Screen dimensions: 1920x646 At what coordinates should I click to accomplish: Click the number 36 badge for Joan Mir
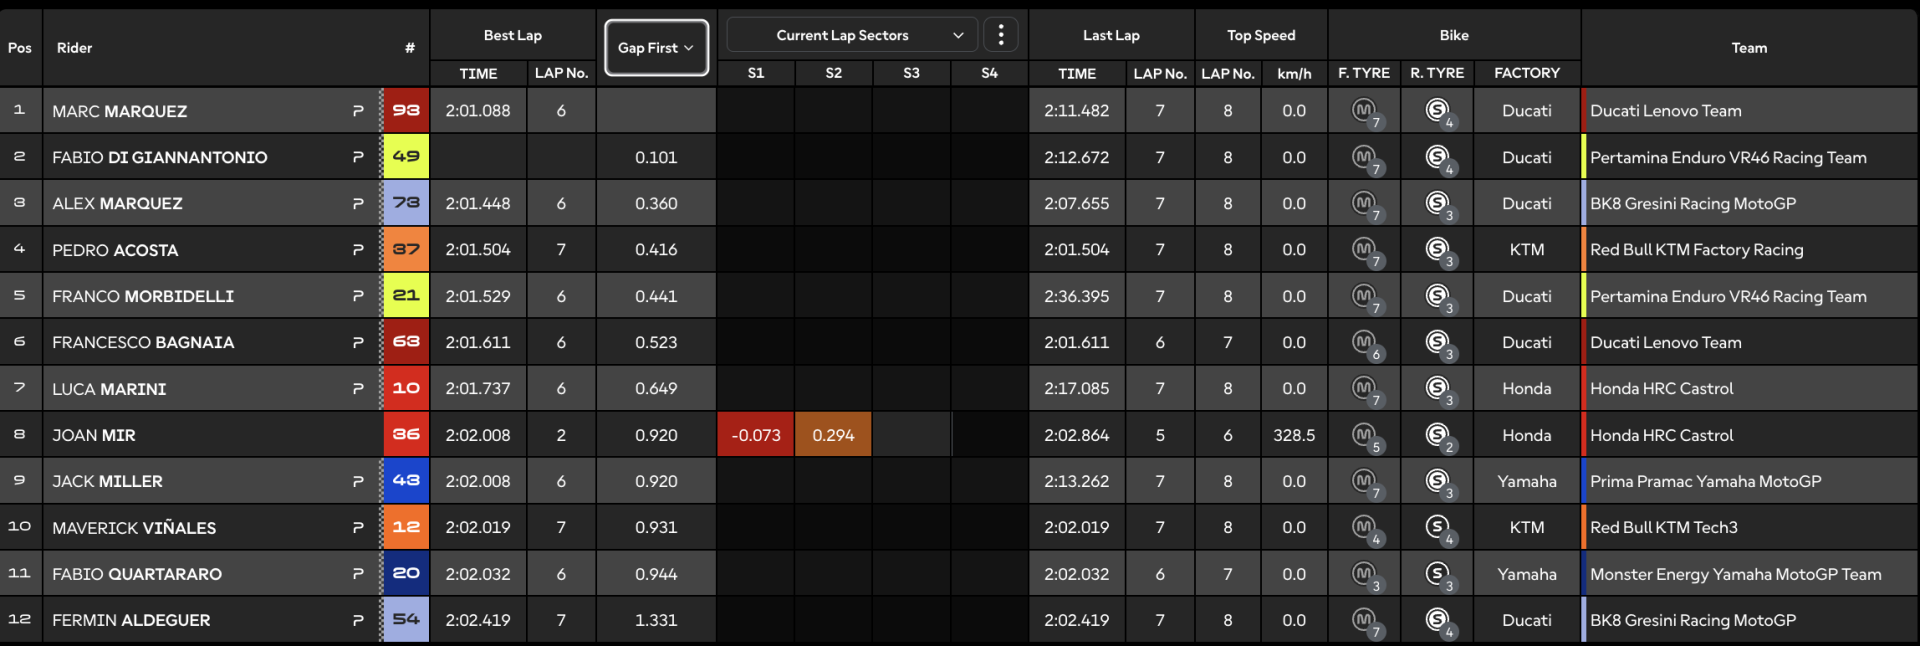click(x=406, y=435)
